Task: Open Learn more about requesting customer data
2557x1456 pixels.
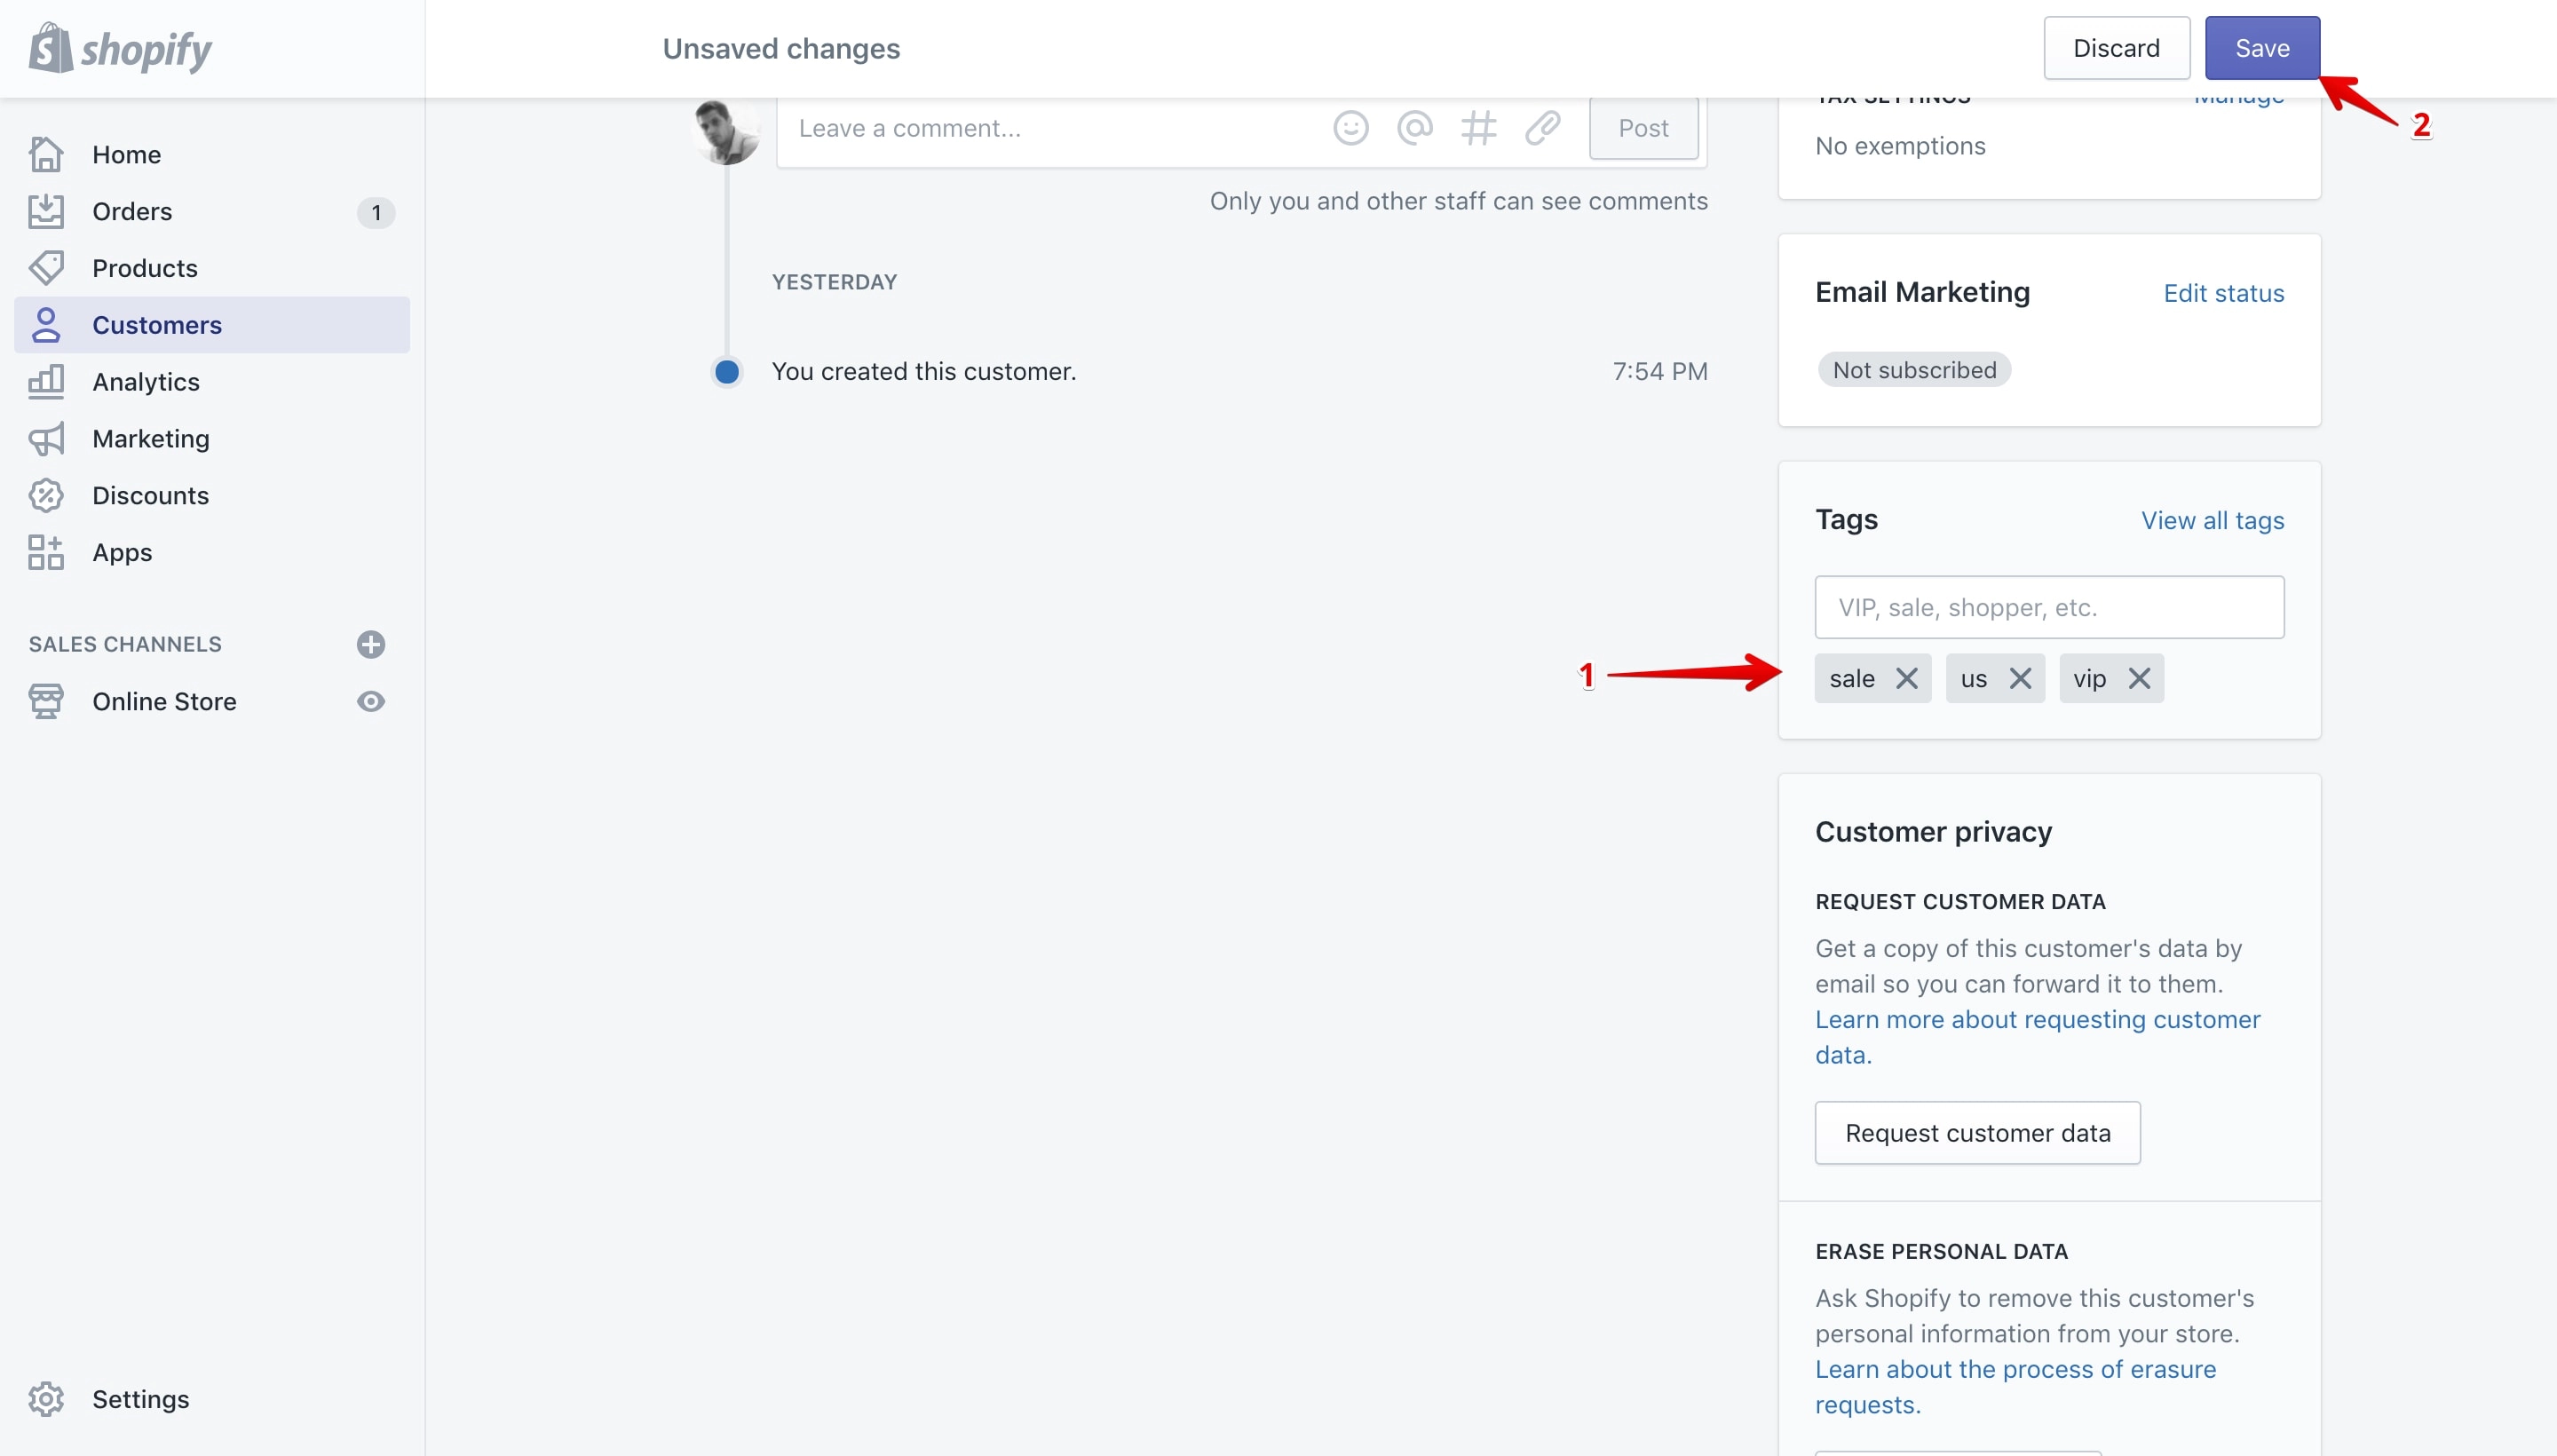Action: pyautogui.click(x=2037, y=1037)
